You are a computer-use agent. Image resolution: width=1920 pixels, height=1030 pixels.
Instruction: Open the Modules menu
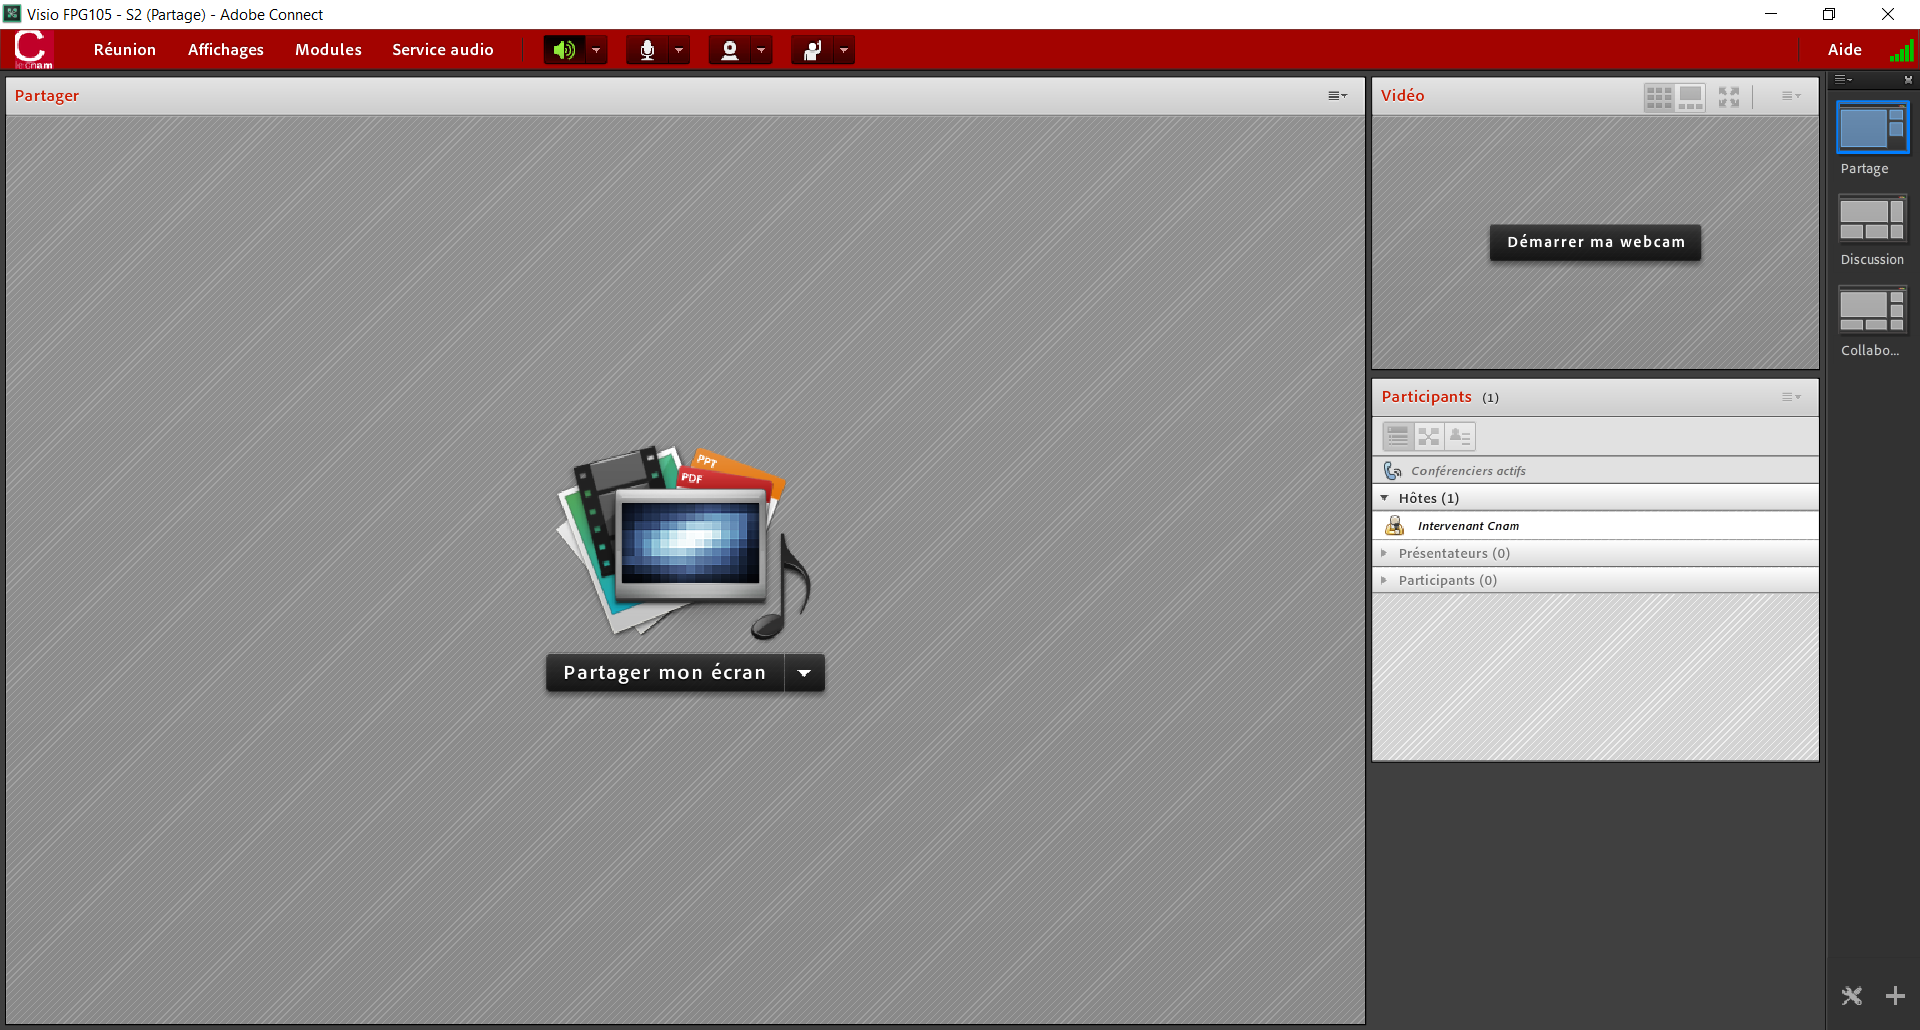tap(328, 50)
